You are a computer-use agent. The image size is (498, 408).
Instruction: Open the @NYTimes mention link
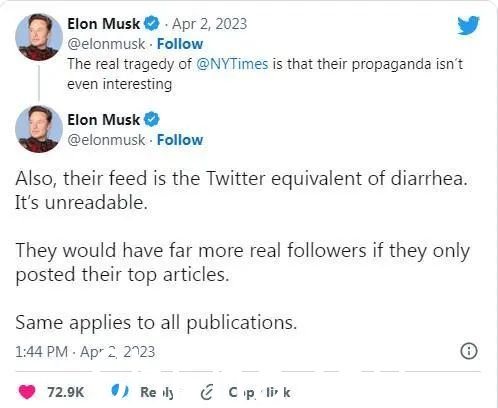232,64
